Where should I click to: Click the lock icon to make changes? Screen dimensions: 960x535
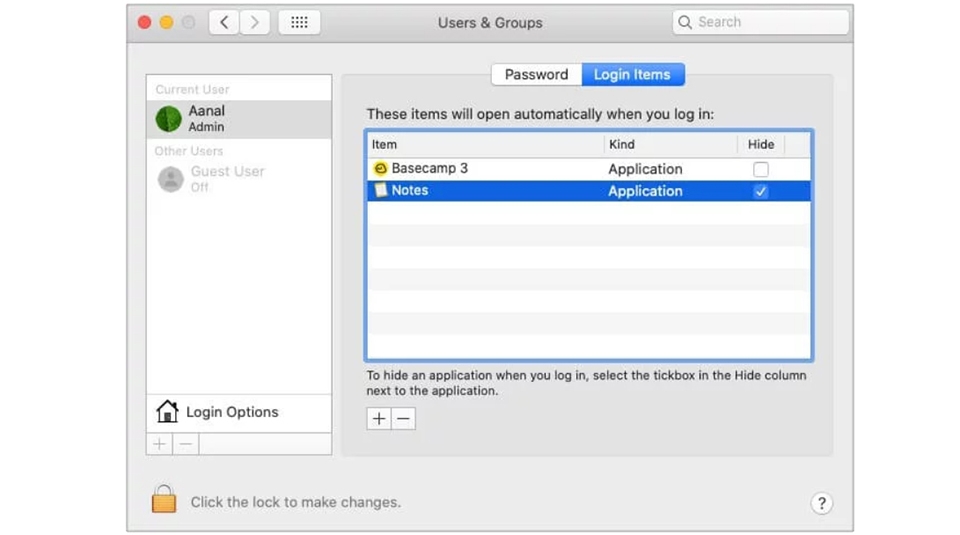(164, 499)
